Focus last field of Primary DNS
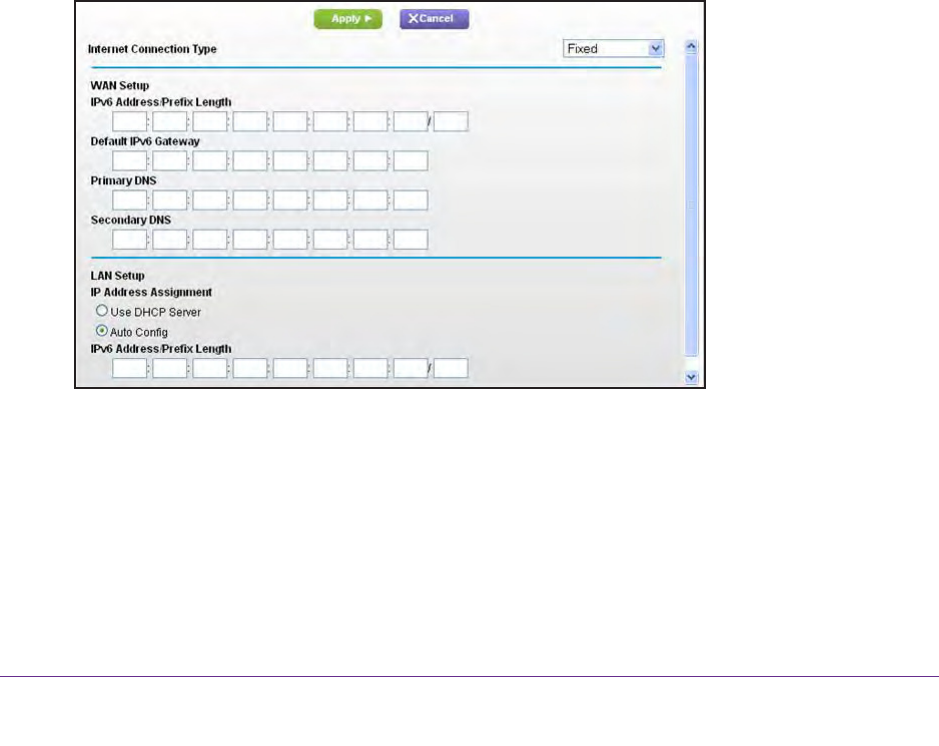Image resolution: width=939 pixels, height=746 pixels. [410, 200]
